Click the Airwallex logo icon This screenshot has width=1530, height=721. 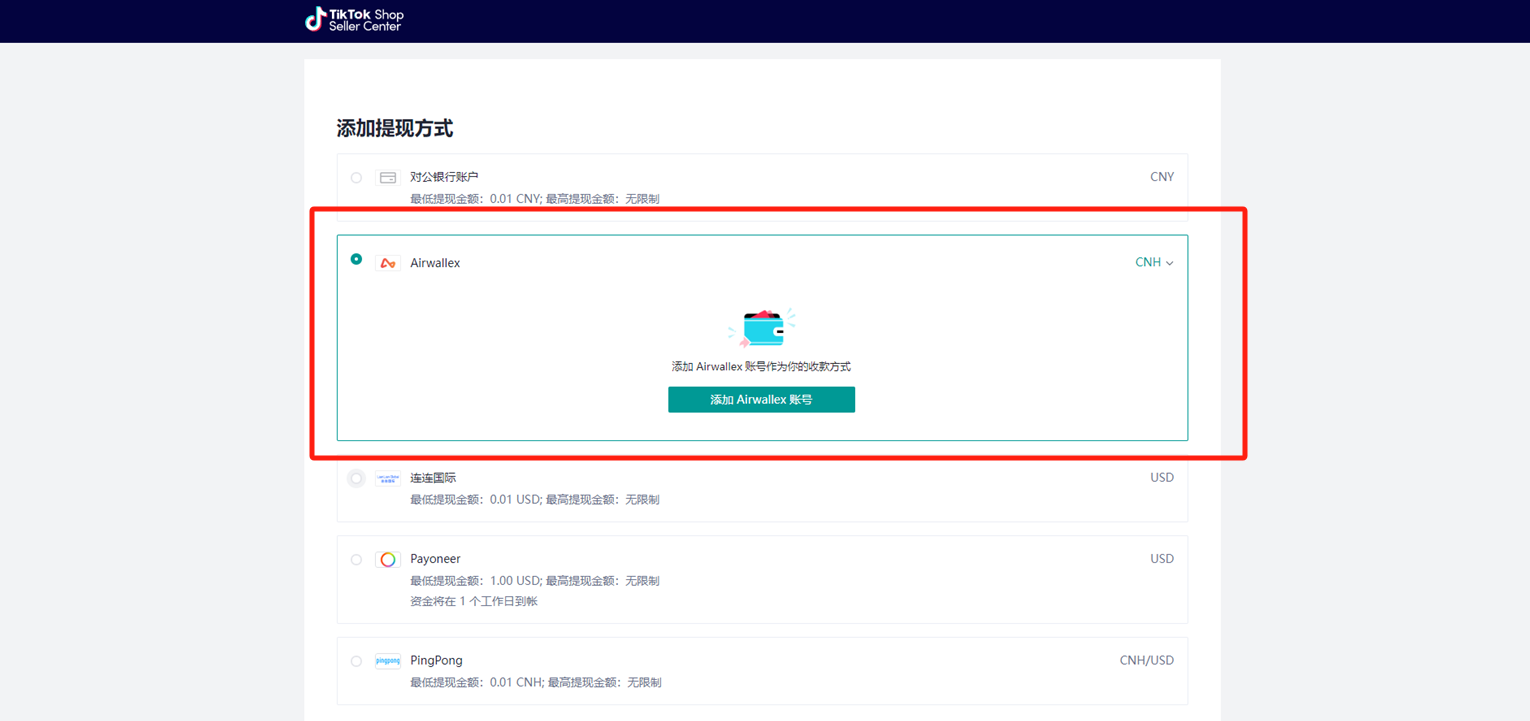(388, 263)
